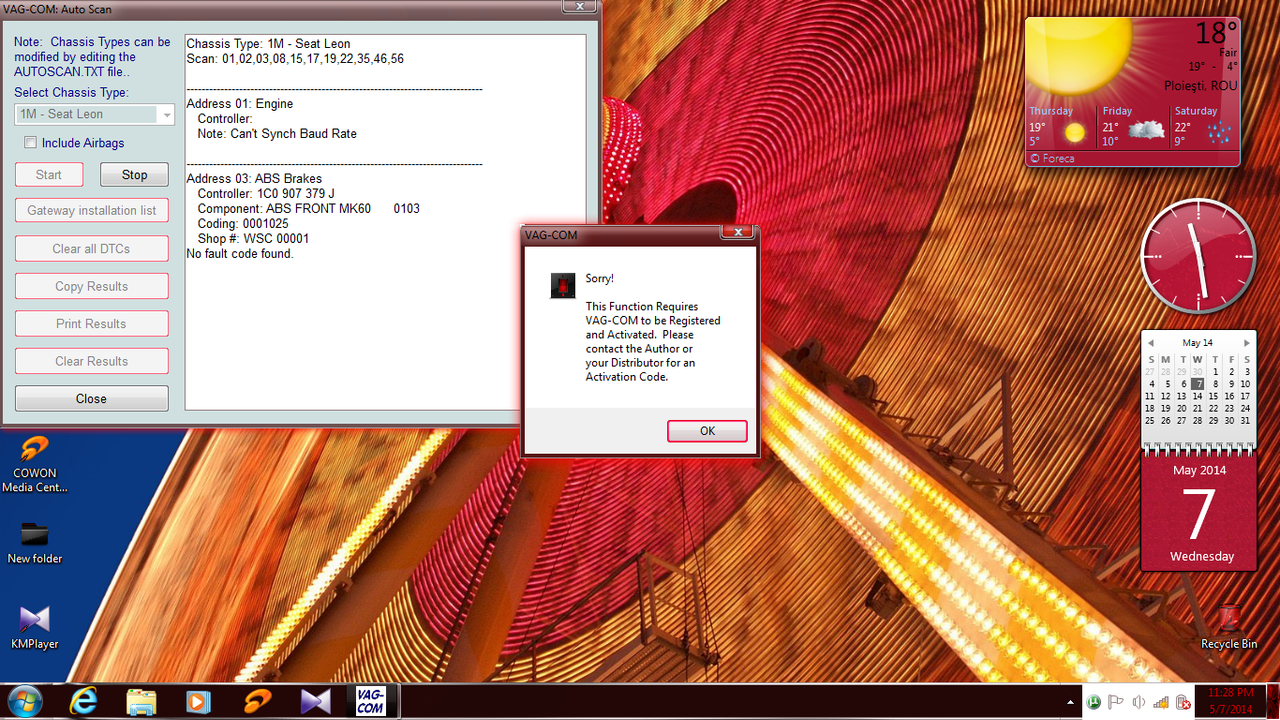Click the KMPlayer taskbar icon
Image resolution: width=1280 pixels, height=720 pixels.
point(315,702)
